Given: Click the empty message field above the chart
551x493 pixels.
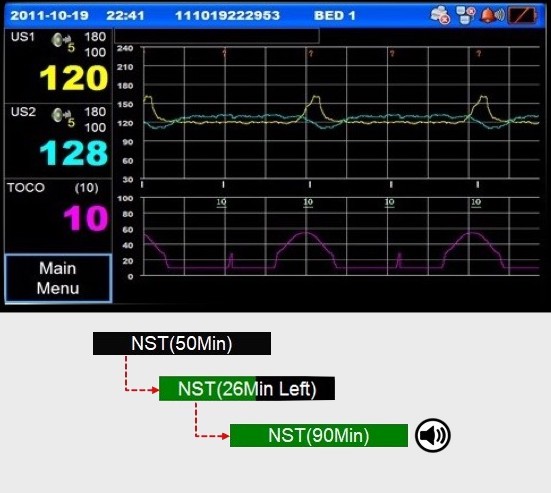Looking at the screenshot, I should (217, 36).
